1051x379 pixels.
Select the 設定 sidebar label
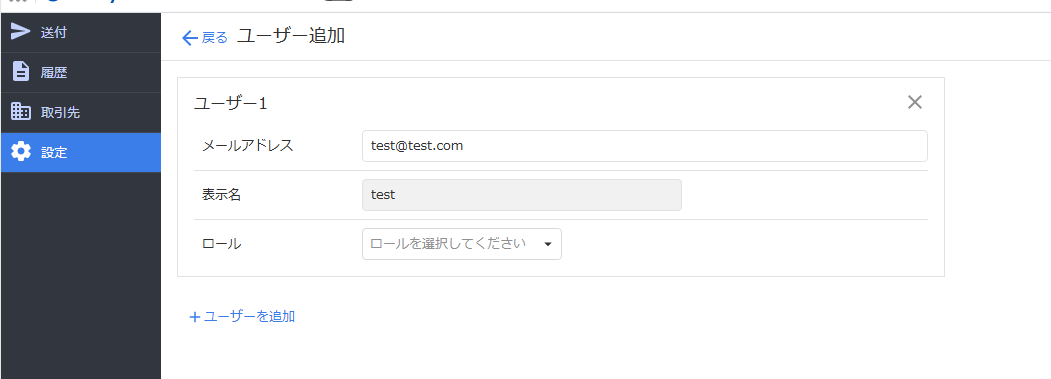54,152
